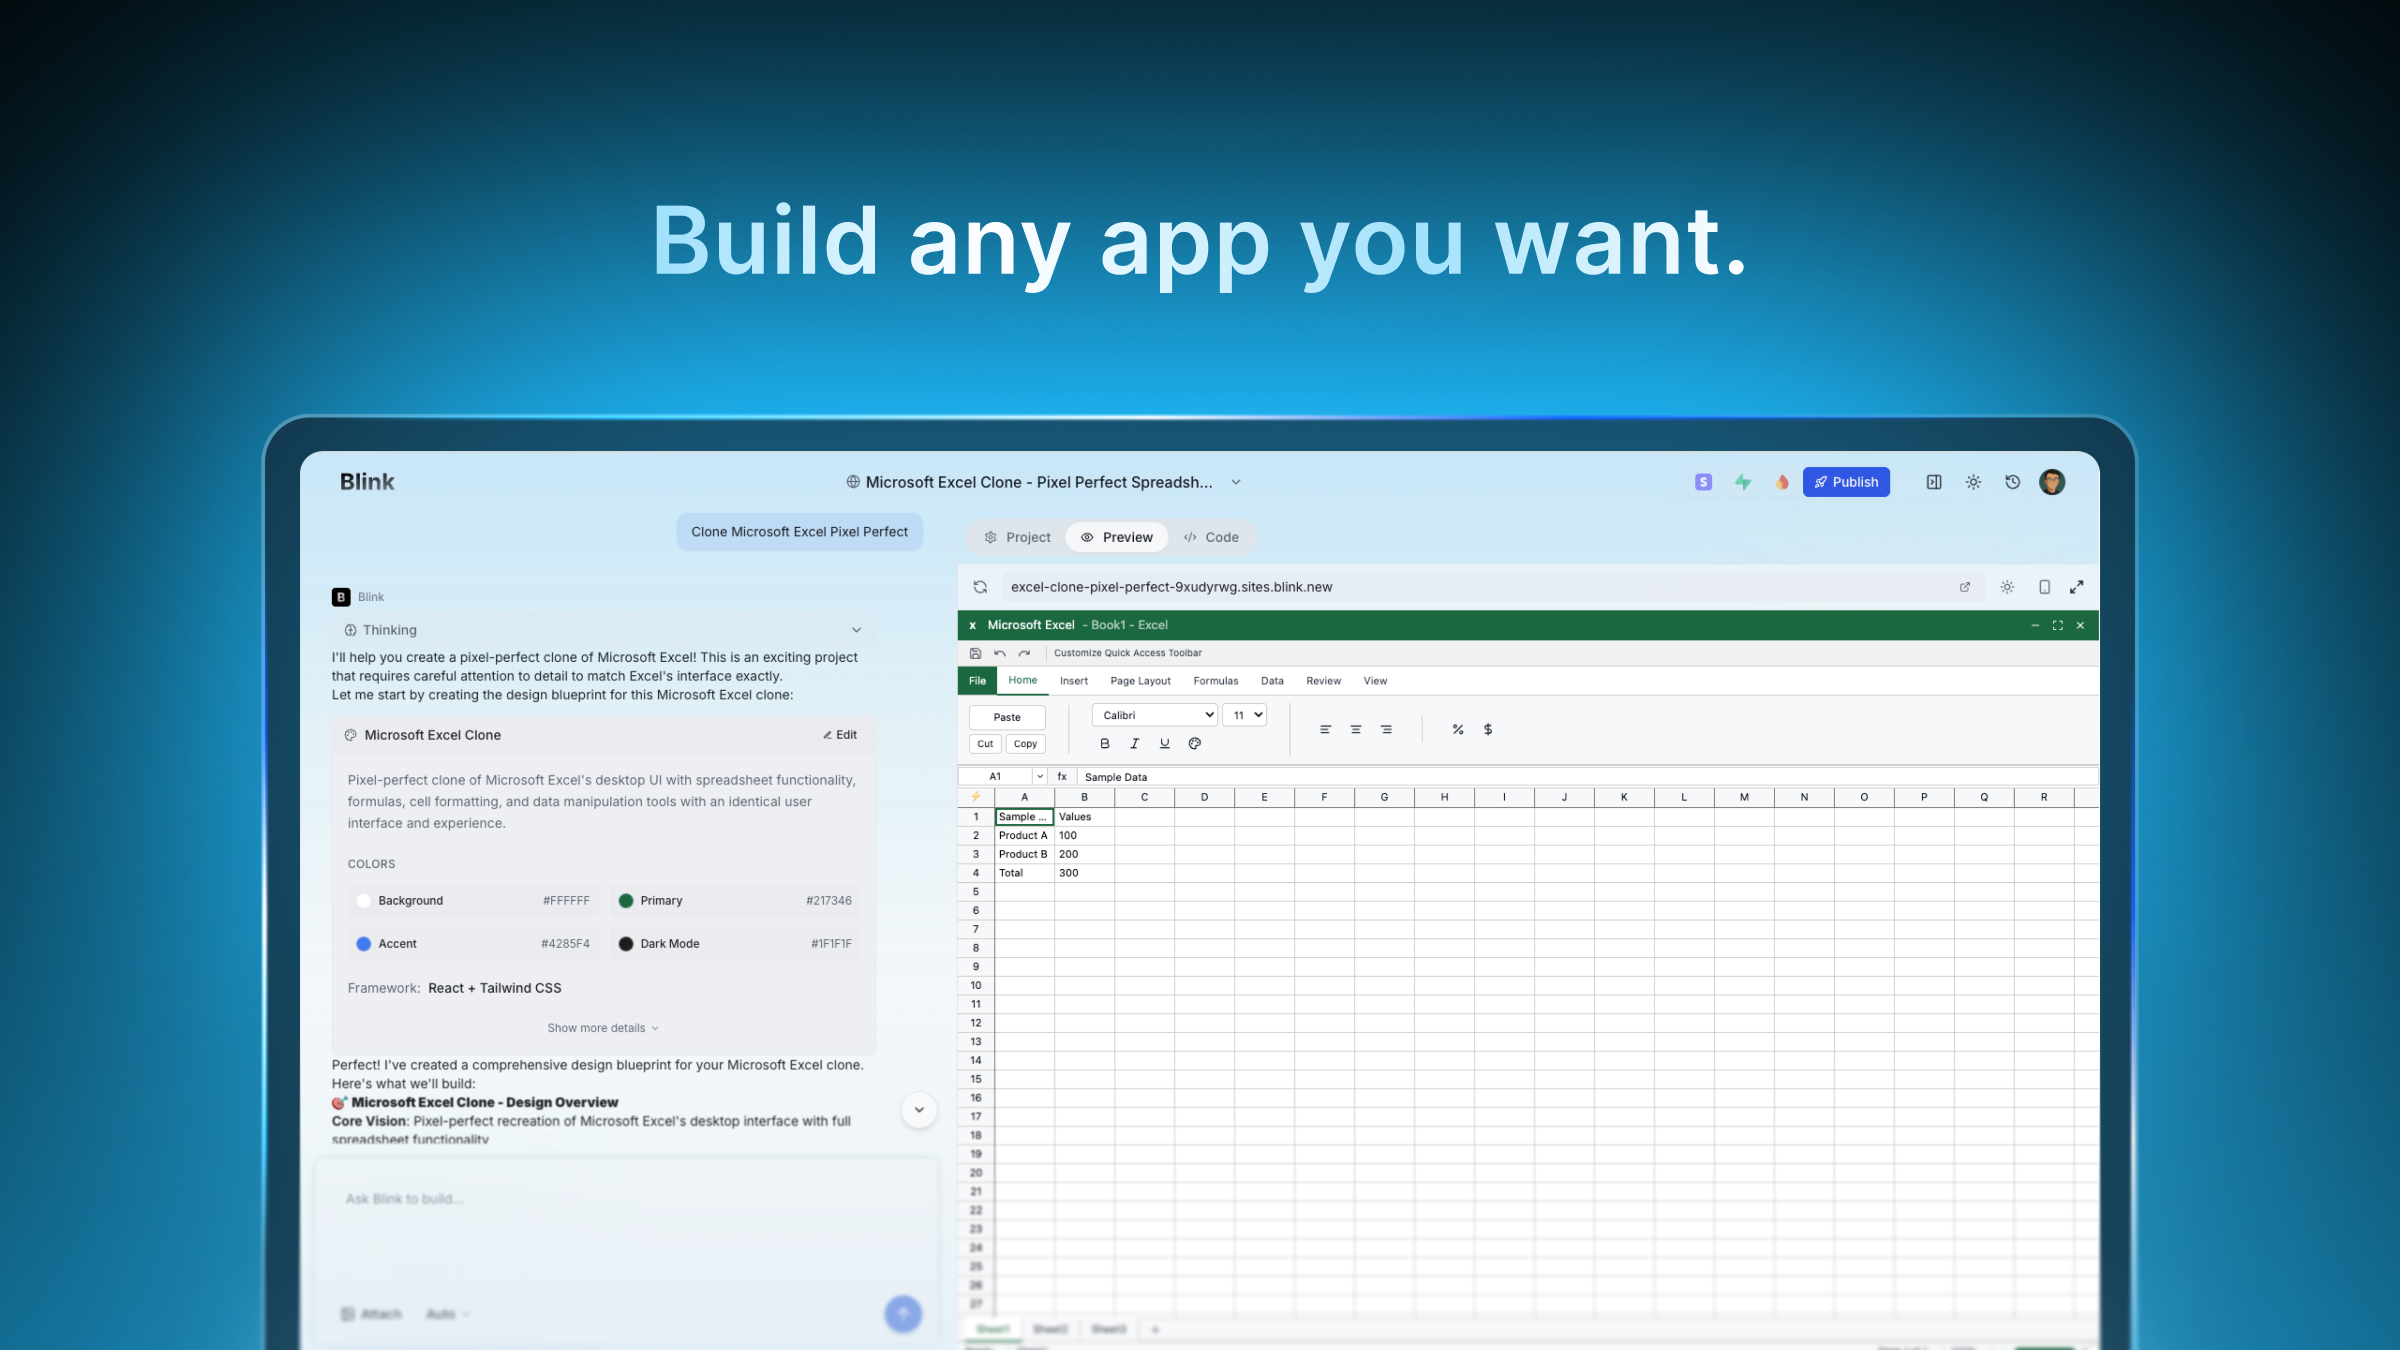This screenshot has height=1350, width=2400.
Task: Open the Calibri font dropdown
Action: coord(1155,715)
